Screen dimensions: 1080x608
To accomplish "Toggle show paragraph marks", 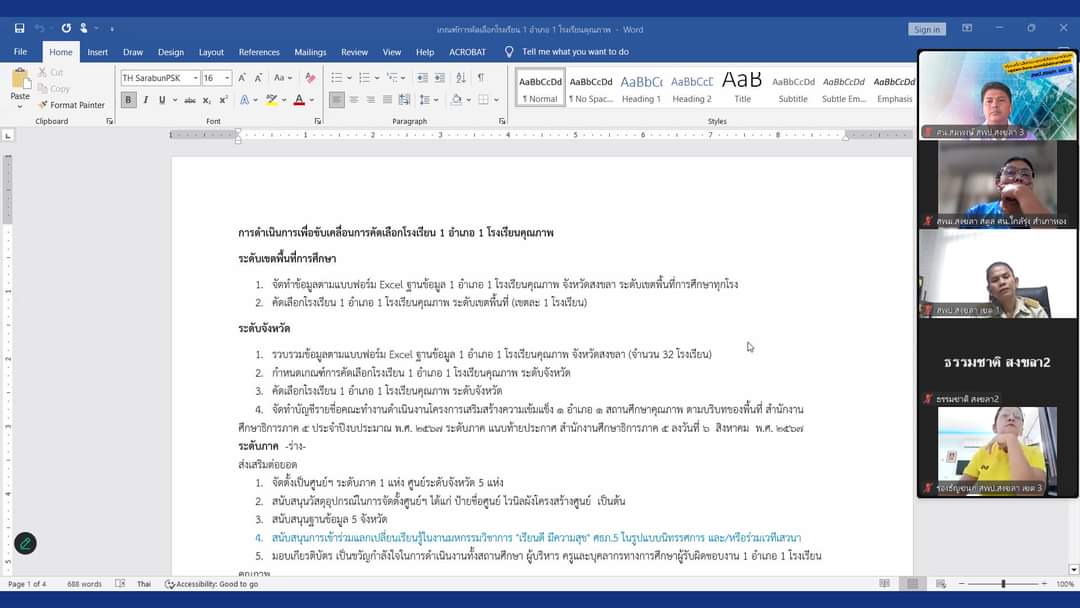I will coord(481,78).
